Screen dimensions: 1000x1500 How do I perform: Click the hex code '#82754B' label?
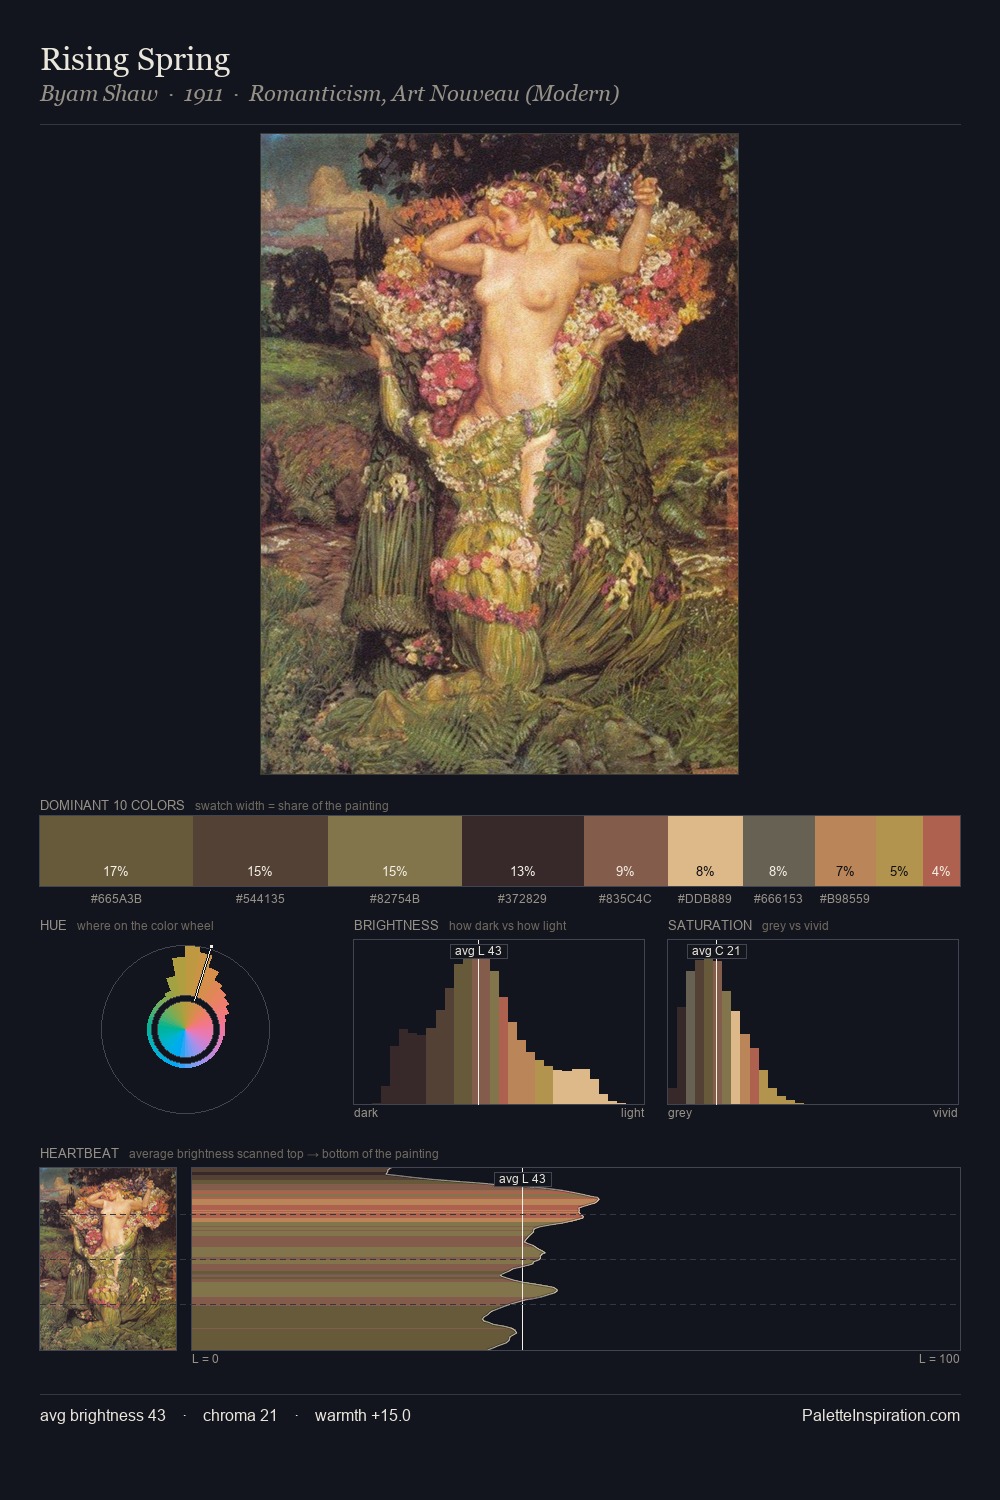pos(395,898)
